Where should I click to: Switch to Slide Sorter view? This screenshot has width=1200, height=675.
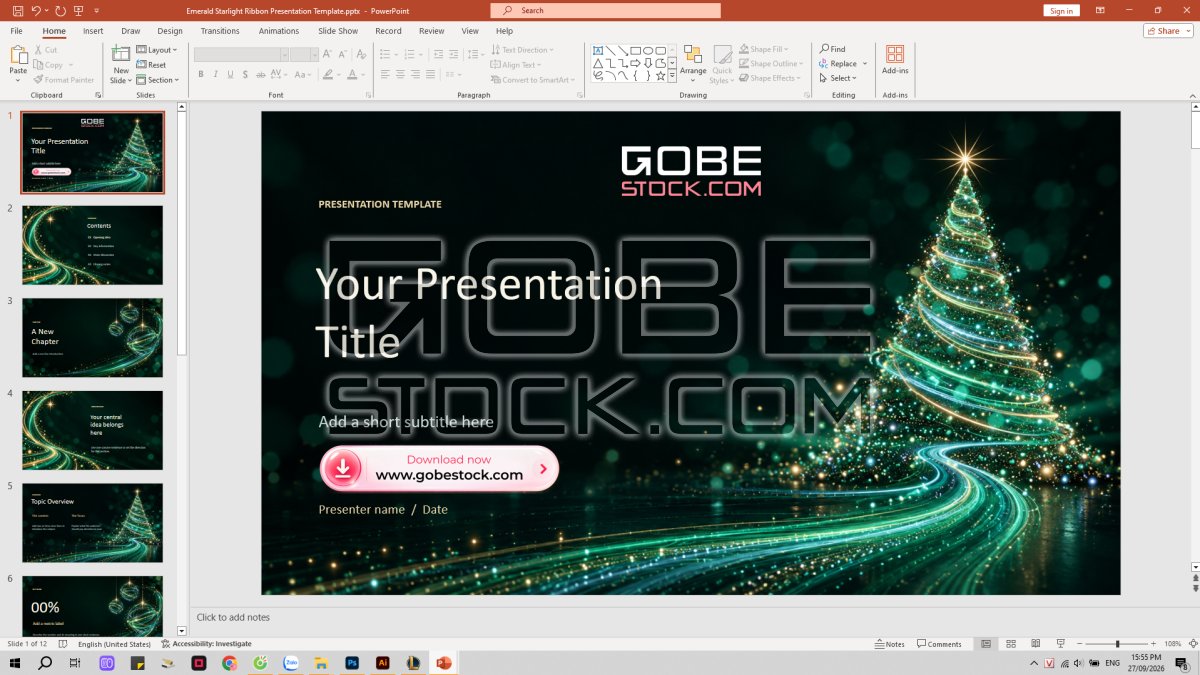[1010, 644]
